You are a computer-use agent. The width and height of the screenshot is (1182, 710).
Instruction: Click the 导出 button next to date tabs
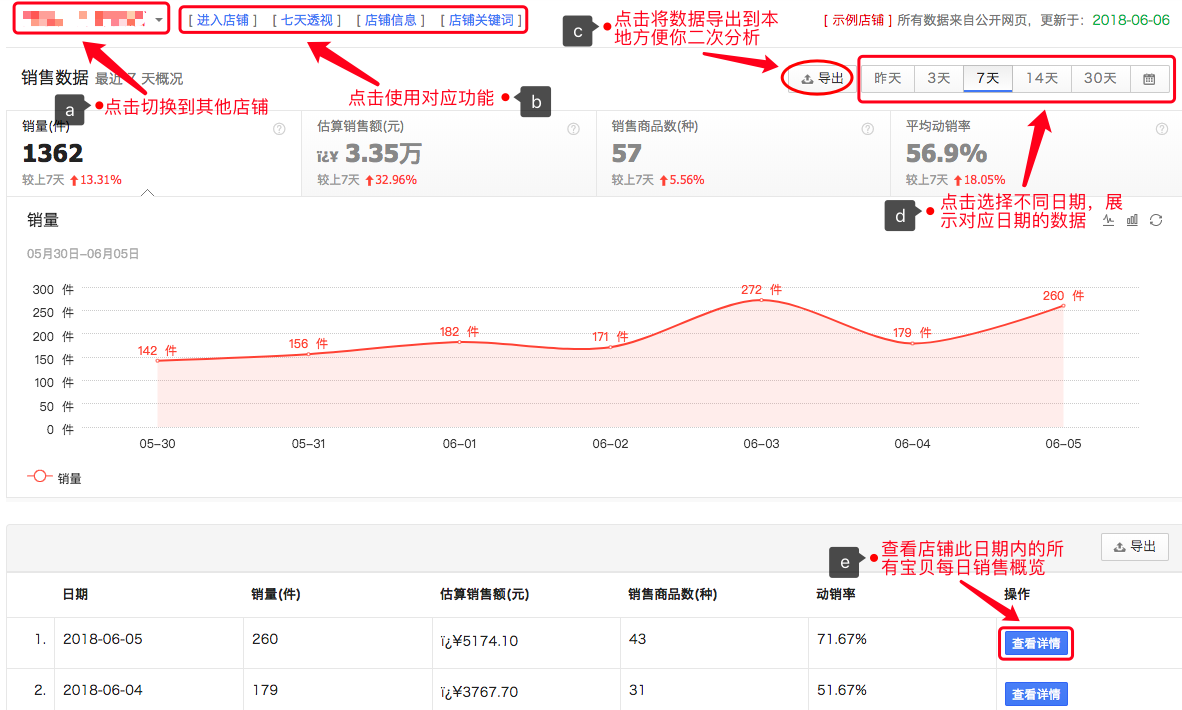click(822, 78)
